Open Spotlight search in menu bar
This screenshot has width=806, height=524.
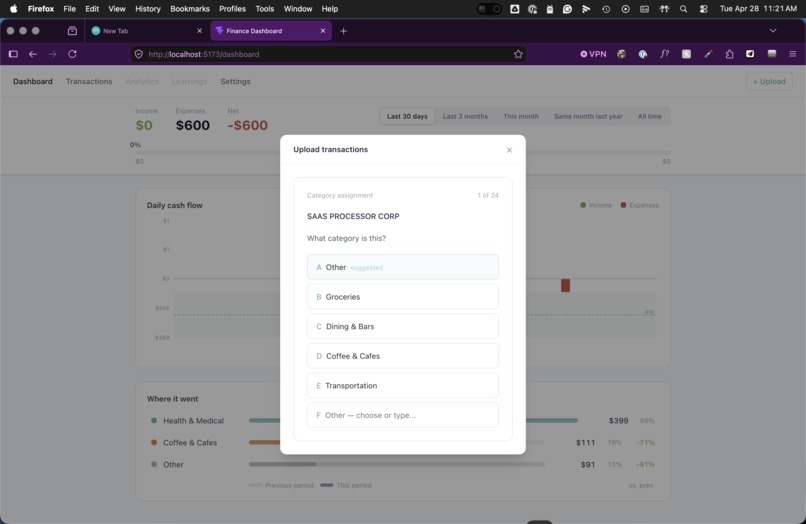click(683, 9)
